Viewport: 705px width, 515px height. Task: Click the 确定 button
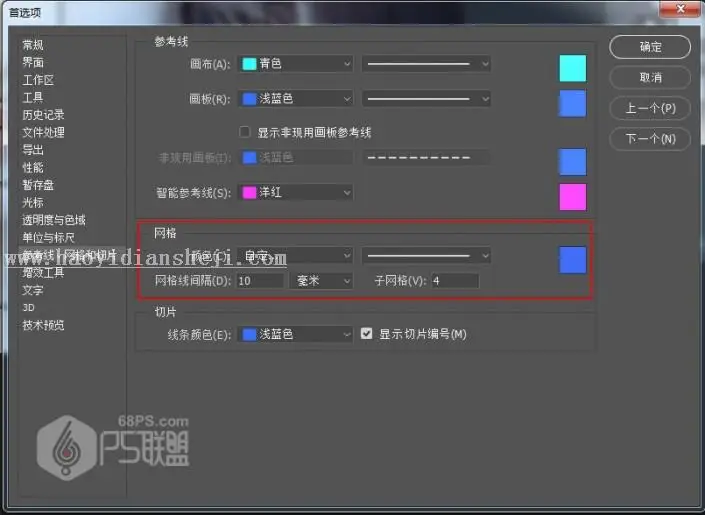coord(650,47)
